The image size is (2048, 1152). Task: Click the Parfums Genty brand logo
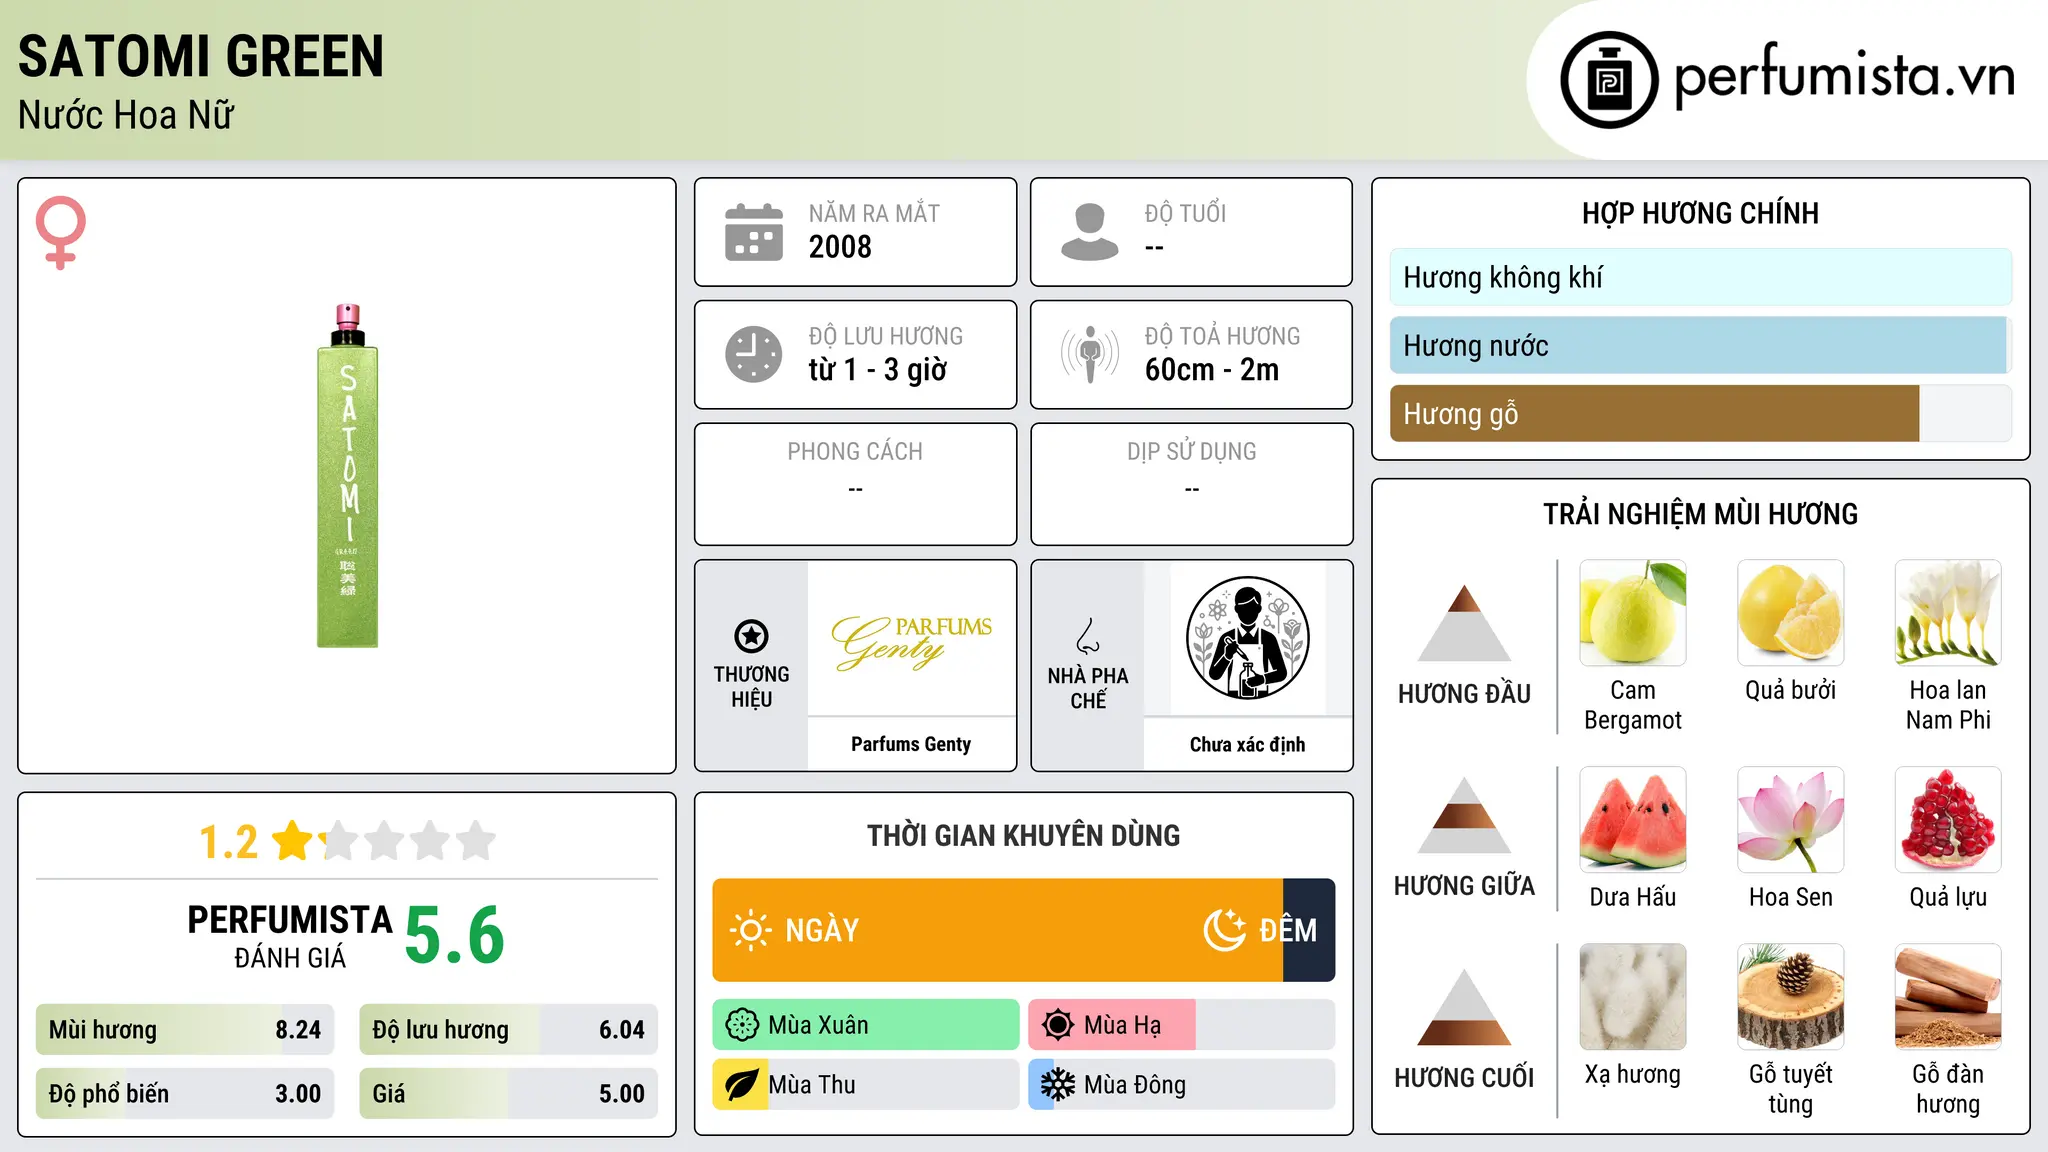(x=912, y=642)
